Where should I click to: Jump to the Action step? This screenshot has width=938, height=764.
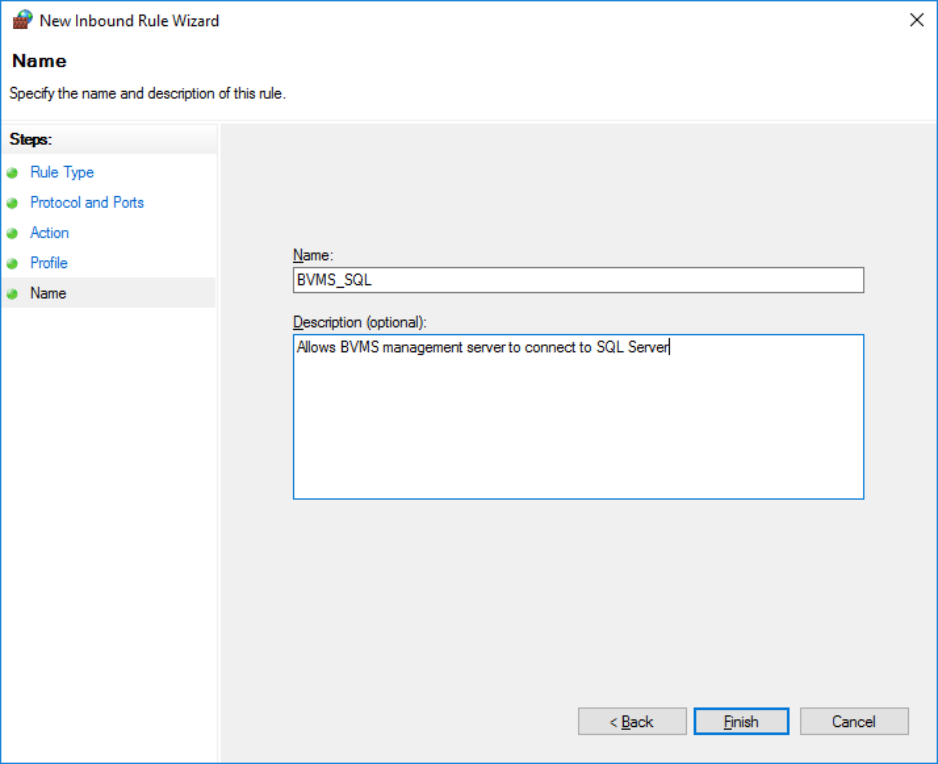50,232
